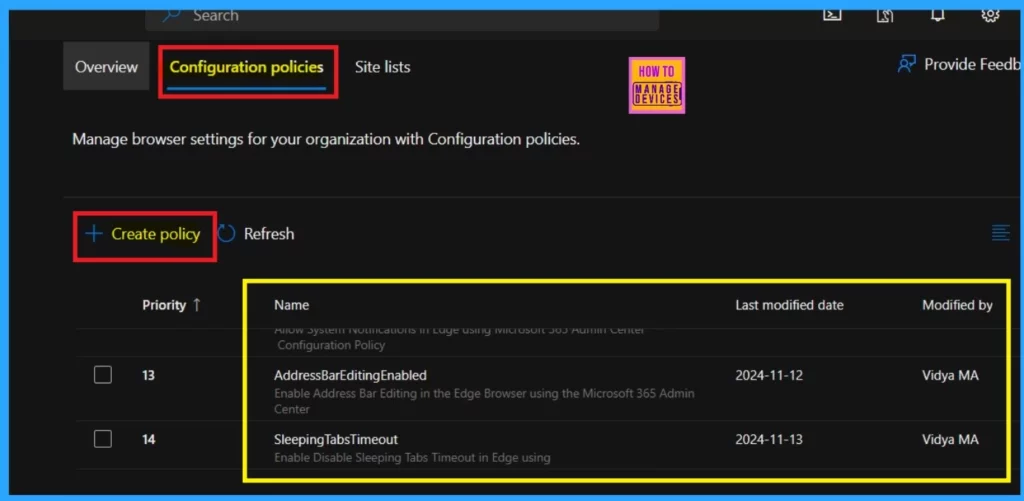This screenshot has width=1024, height=501.
Task: Click the search magnifier icon
Action: point(171,14)
